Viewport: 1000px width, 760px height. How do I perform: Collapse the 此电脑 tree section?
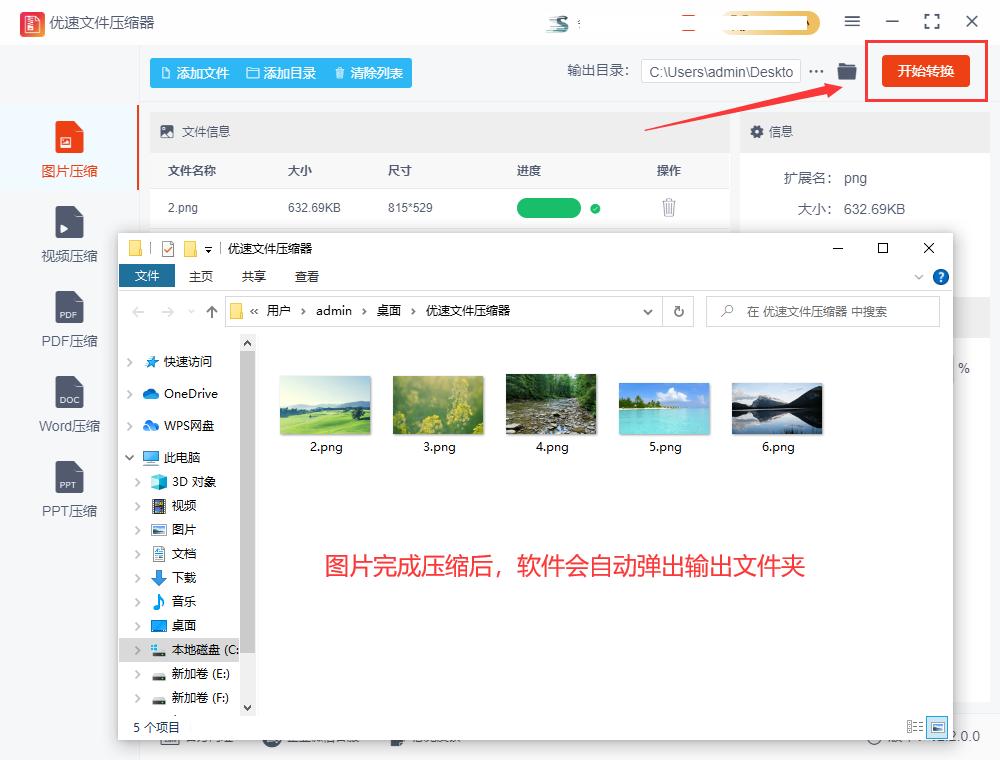pos(127,457)
